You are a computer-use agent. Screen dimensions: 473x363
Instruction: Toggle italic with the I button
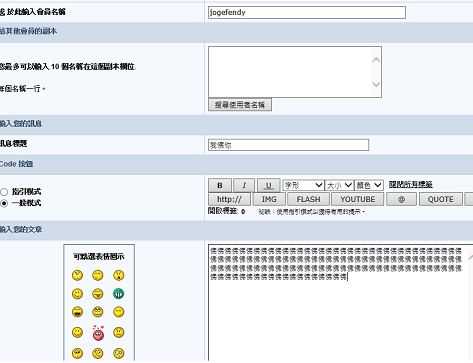point(244,185)
